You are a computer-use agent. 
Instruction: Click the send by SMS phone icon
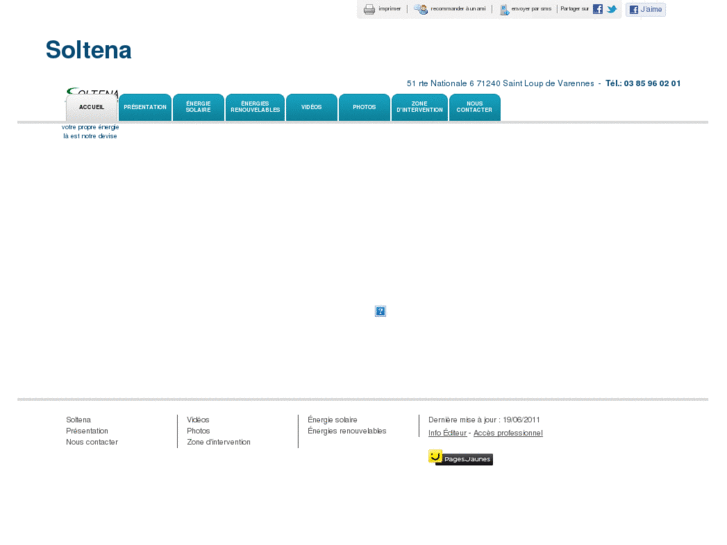click(504, 9)
